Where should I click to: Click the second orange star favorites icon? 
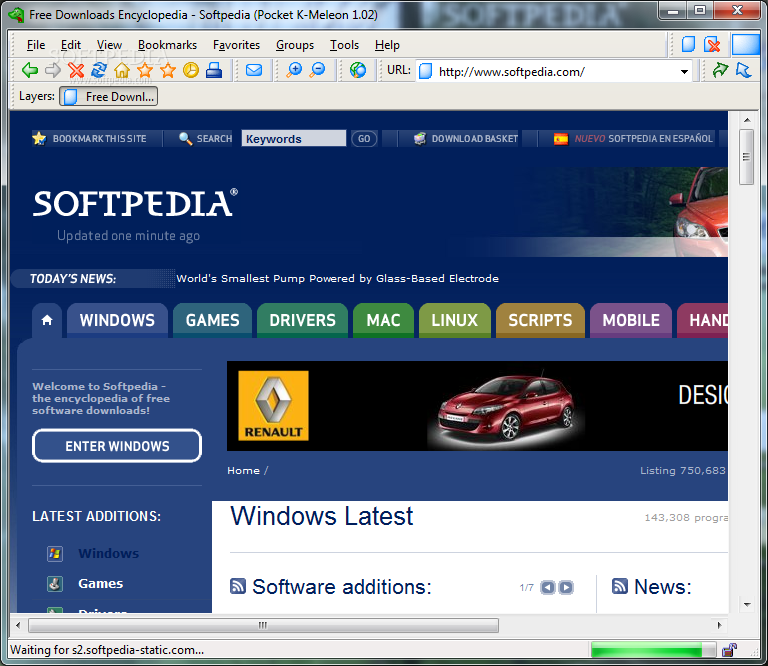pyautogui.click(x=168, y=71)
